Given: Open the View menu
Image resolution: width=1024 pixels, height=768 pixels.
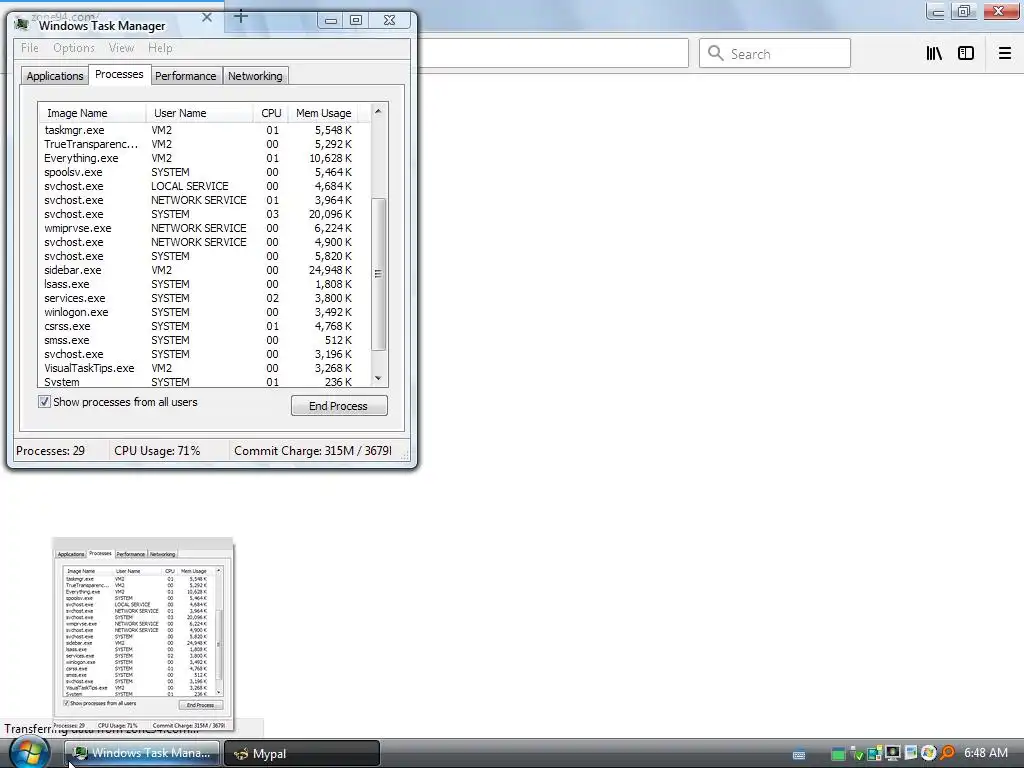Looking at the screenshot, I should tap(121, 48).
